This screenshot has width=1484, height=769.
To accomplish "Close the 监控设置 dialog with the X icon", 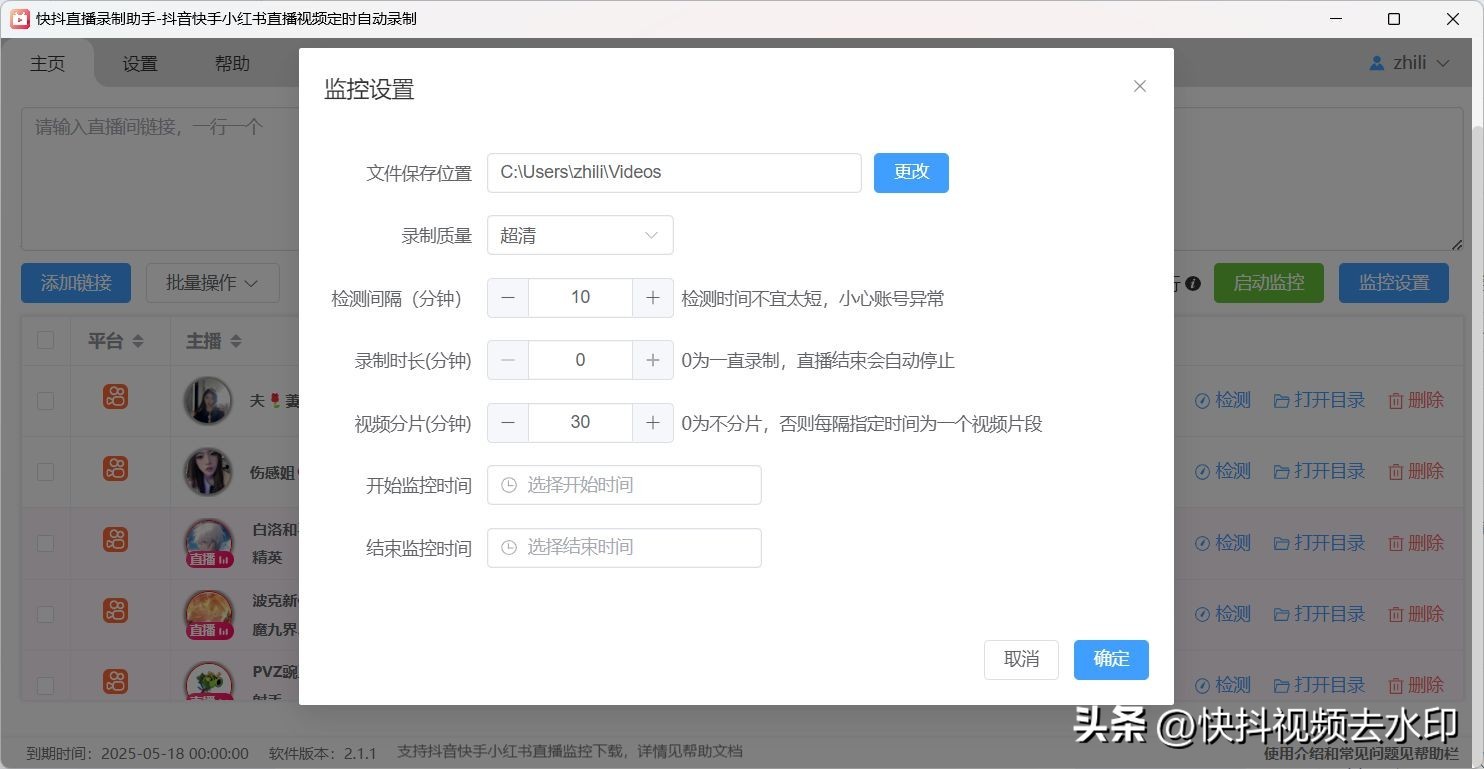I will pos(1139,87).
